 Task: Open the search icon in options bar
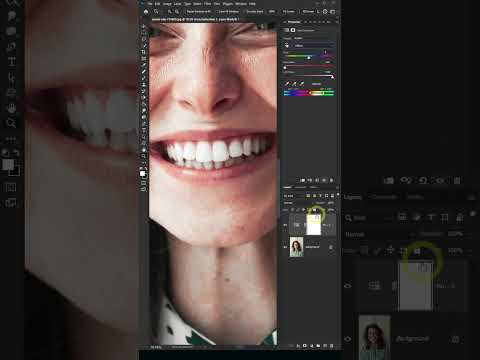tap(325, 11)
